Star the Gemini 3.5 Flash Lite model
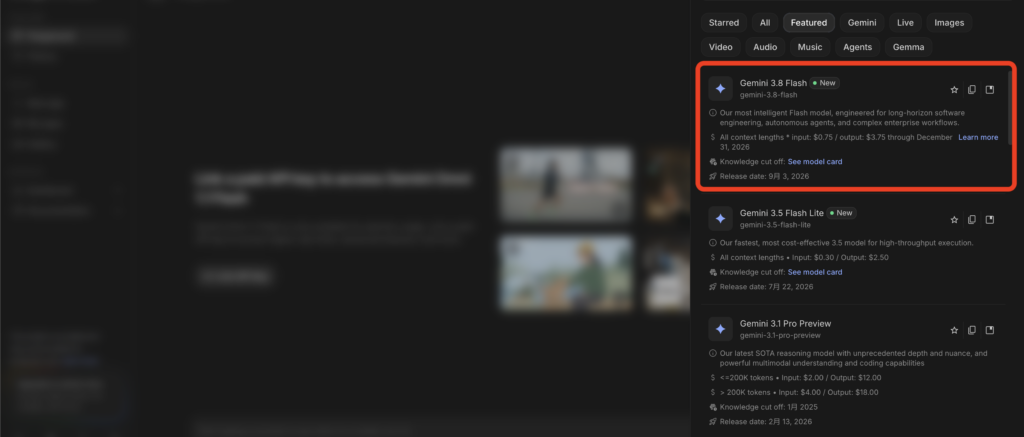This screenshot has width=1024, height=437. (x=954, y=219)
